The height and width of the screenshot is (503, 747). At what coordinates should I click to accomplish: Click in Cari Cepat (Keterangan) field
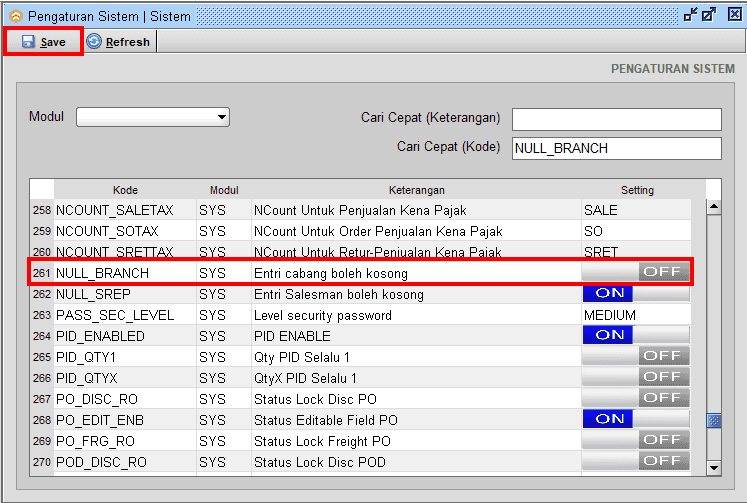click(x=616, y=120)
